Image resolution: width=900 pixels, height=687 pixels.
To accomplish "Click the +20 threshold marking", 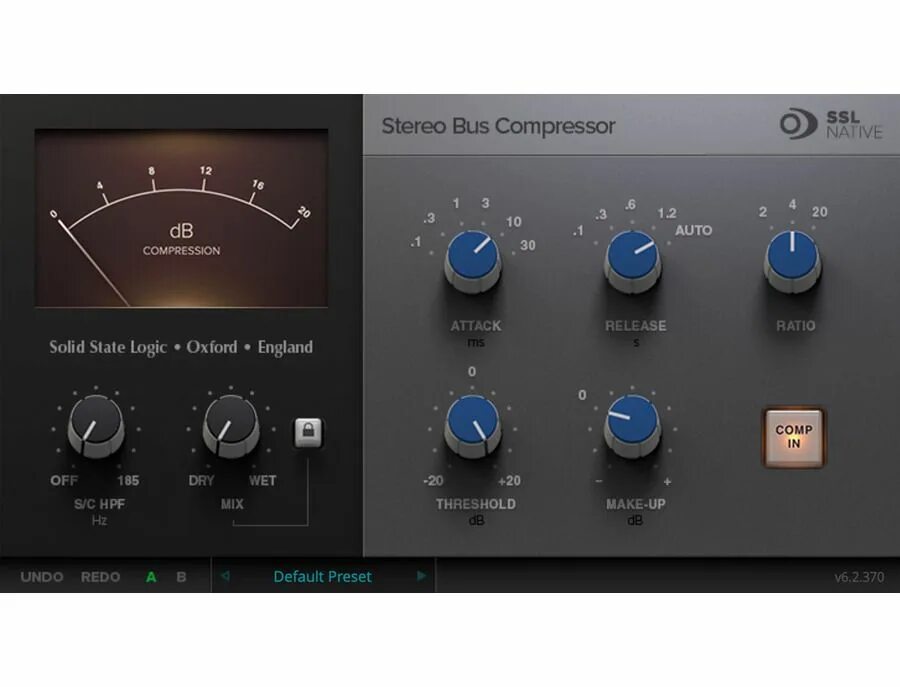I will click(509, 481).
